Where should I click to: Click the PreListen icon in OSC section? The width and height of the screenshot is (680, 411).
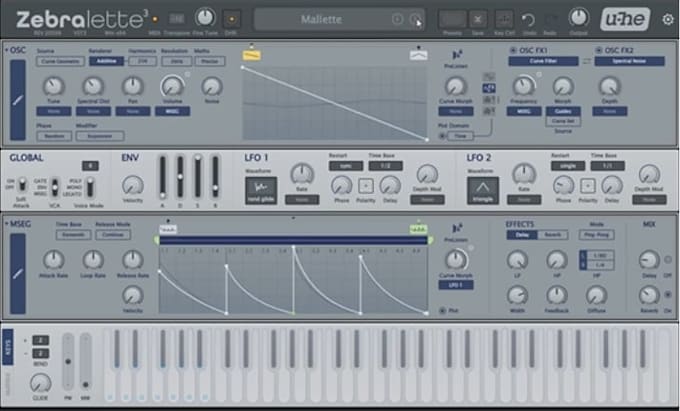pos(457,55)
